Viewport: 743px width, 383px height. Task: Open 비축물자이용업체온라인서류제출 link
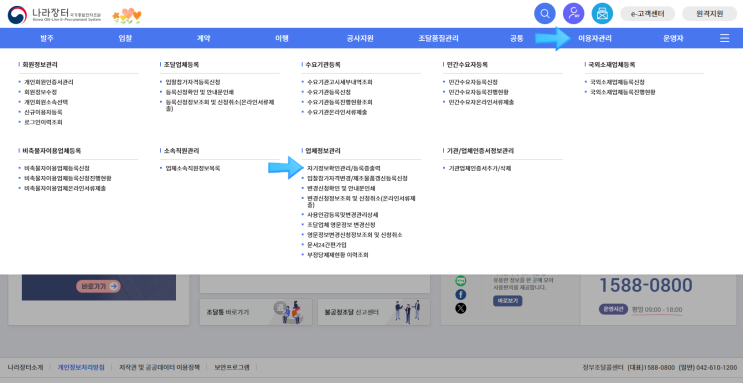(x=65, y=188)
